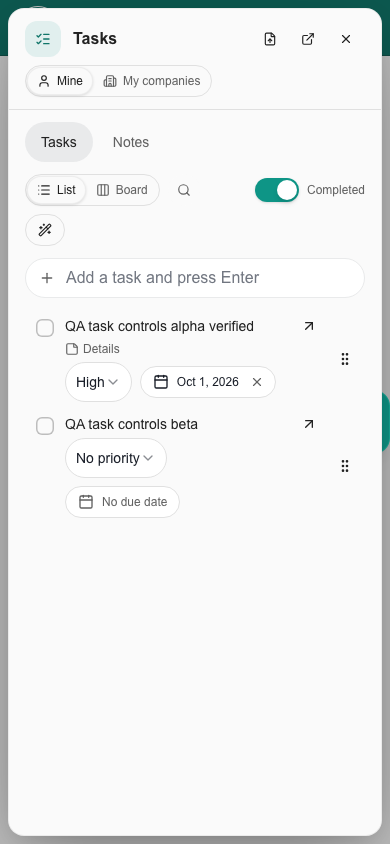The width and height of the screenshot is (390, 844).
Task: Click Details under alpha verified task
Action: (93, 349)
